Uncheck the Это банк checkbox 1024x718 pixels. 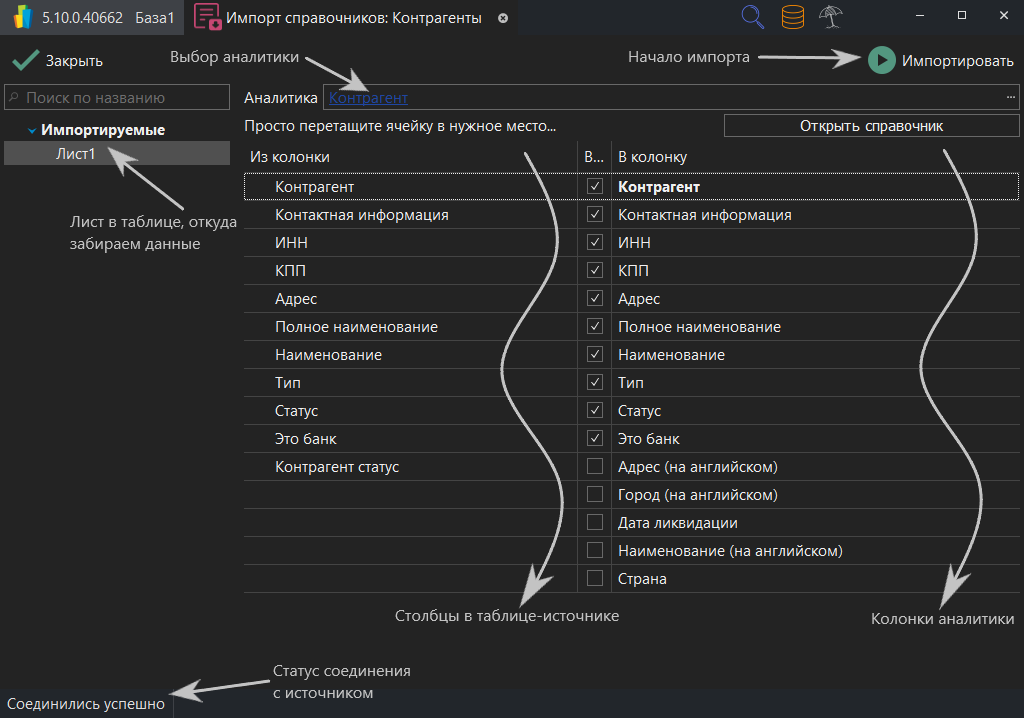(595, 438)
